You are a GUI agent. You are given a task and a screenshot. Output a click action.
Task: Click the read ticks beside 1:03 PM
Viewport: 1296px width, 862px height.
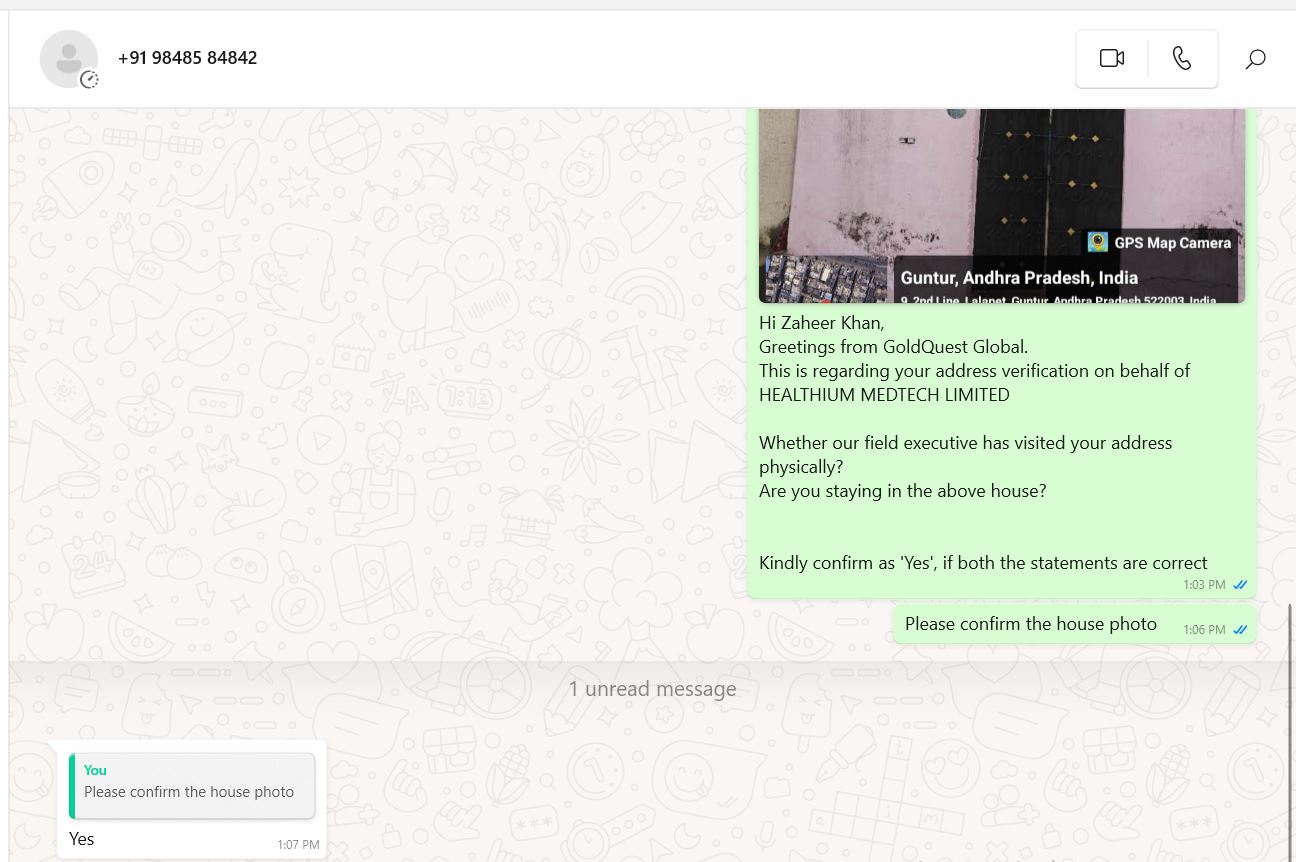[x=1240, y=585]
